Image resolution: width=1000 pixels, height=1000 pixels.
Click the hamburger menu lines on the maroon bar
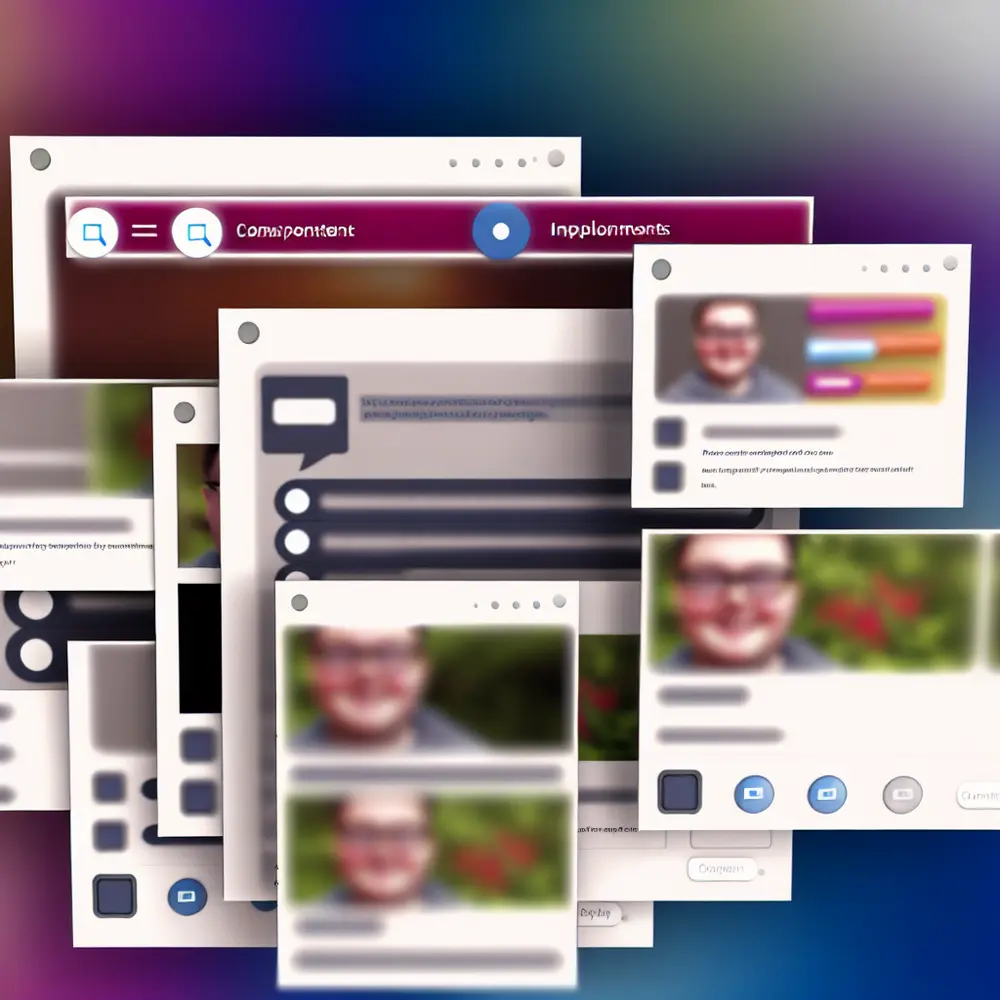coord(145,230)
